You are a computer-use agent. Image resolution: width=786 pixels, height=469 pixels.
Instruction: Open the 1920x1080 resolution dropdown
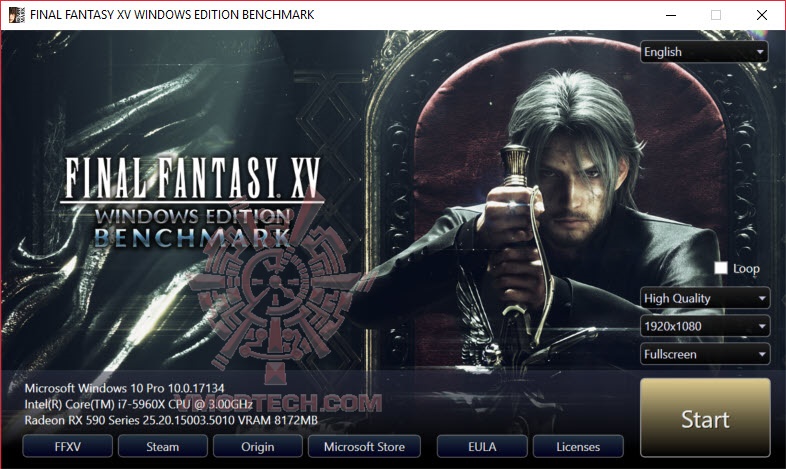click(x=705, y=326)
